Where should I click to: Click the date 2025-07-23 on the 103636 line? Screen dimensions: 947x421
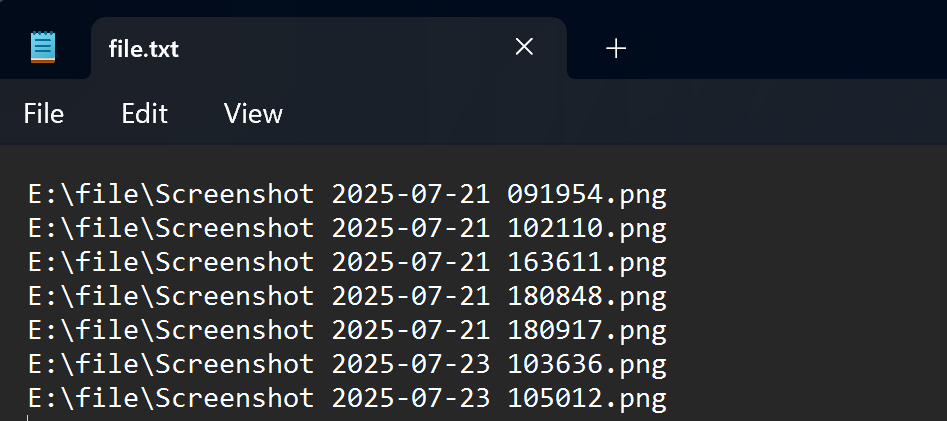pyautogui.click(x=410, y=364)
